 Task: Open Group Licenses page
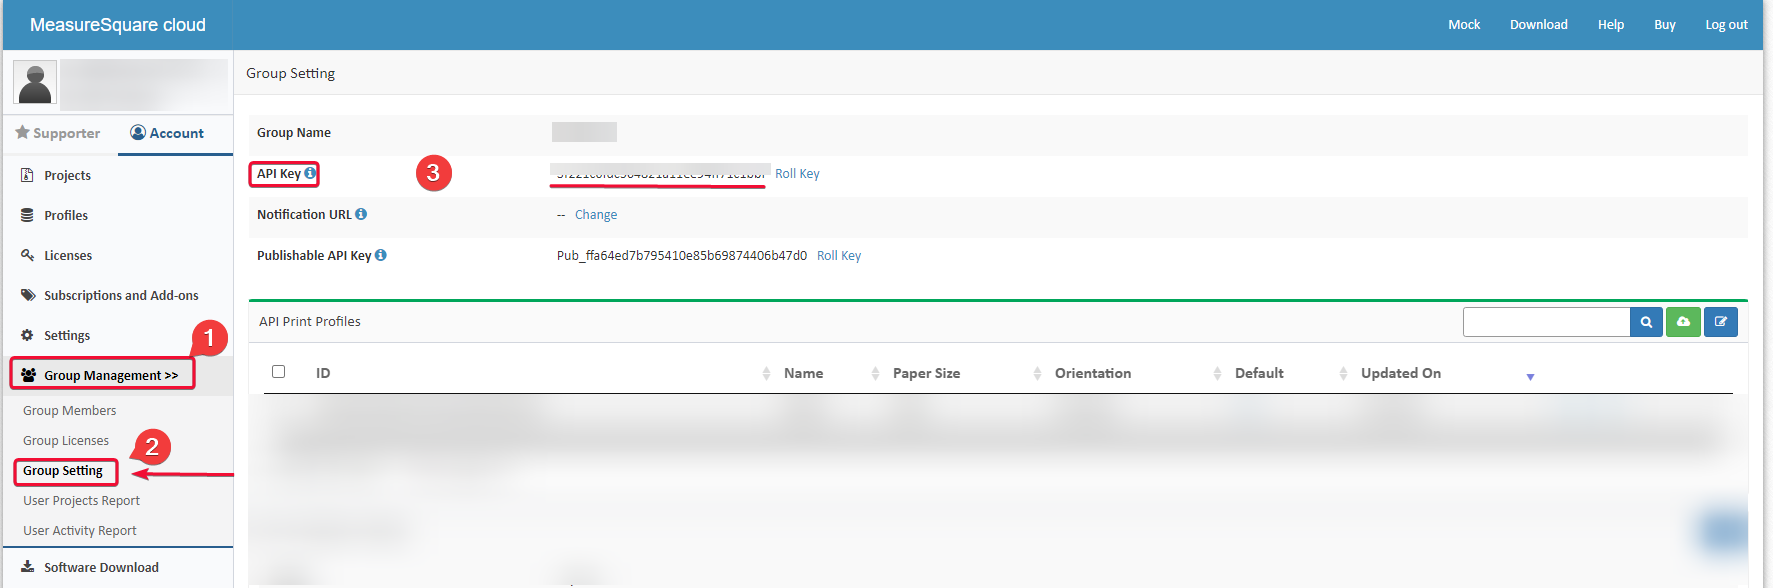click(x=66, y=440)
